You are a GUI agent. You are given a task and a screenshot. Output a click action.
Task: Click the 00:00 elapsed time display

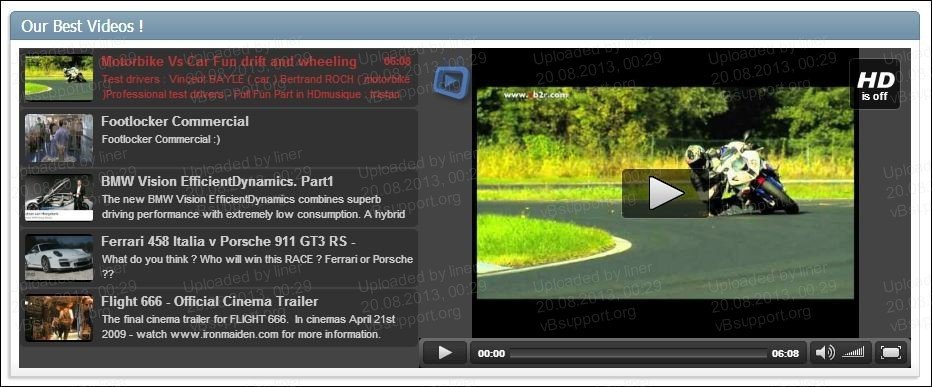click(491, 353)
